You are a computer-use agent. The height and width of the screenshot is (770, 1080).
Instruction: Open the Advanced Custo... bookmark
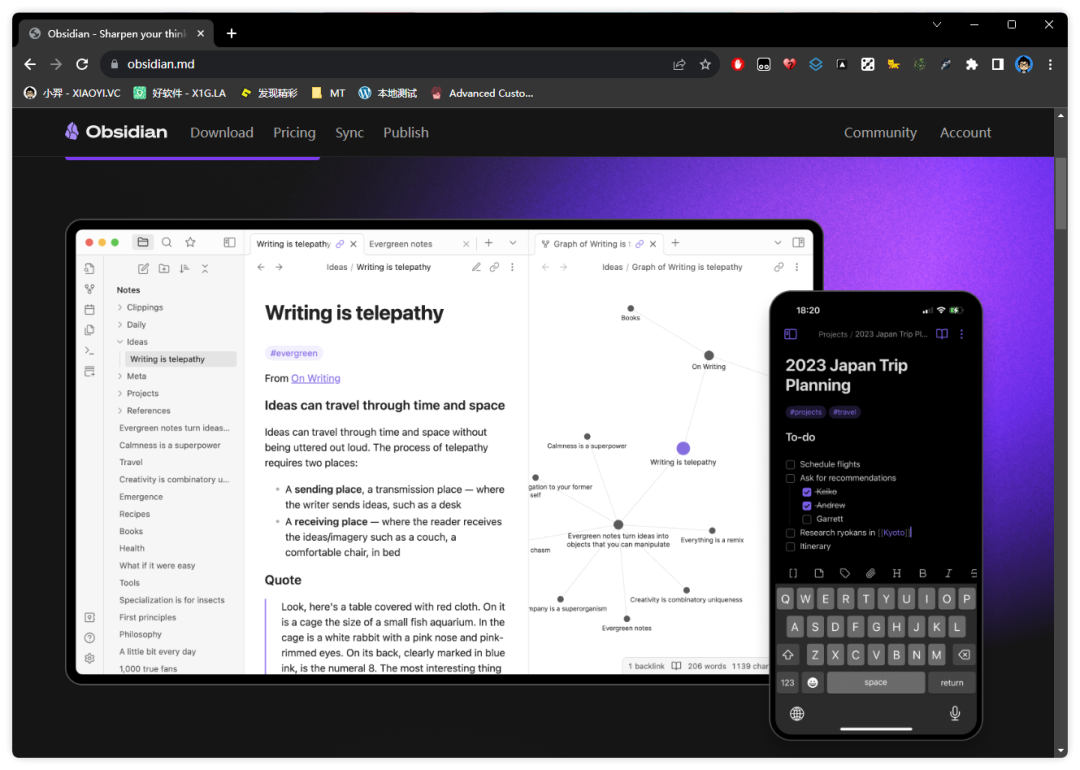point(482,93)
